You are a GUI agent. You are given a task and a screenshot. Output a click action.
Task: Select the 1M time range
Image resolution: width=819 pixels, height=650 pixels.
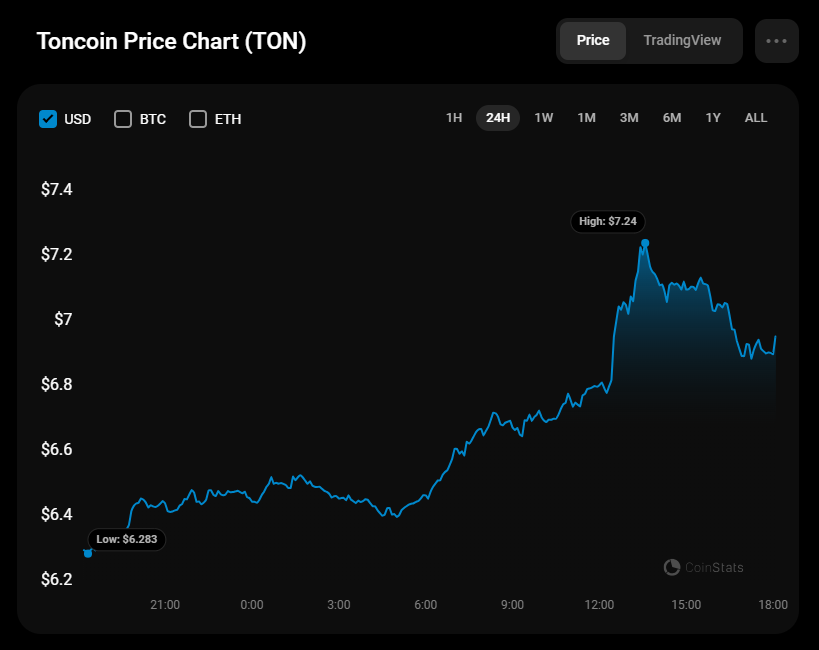click(x=586, y=118)
